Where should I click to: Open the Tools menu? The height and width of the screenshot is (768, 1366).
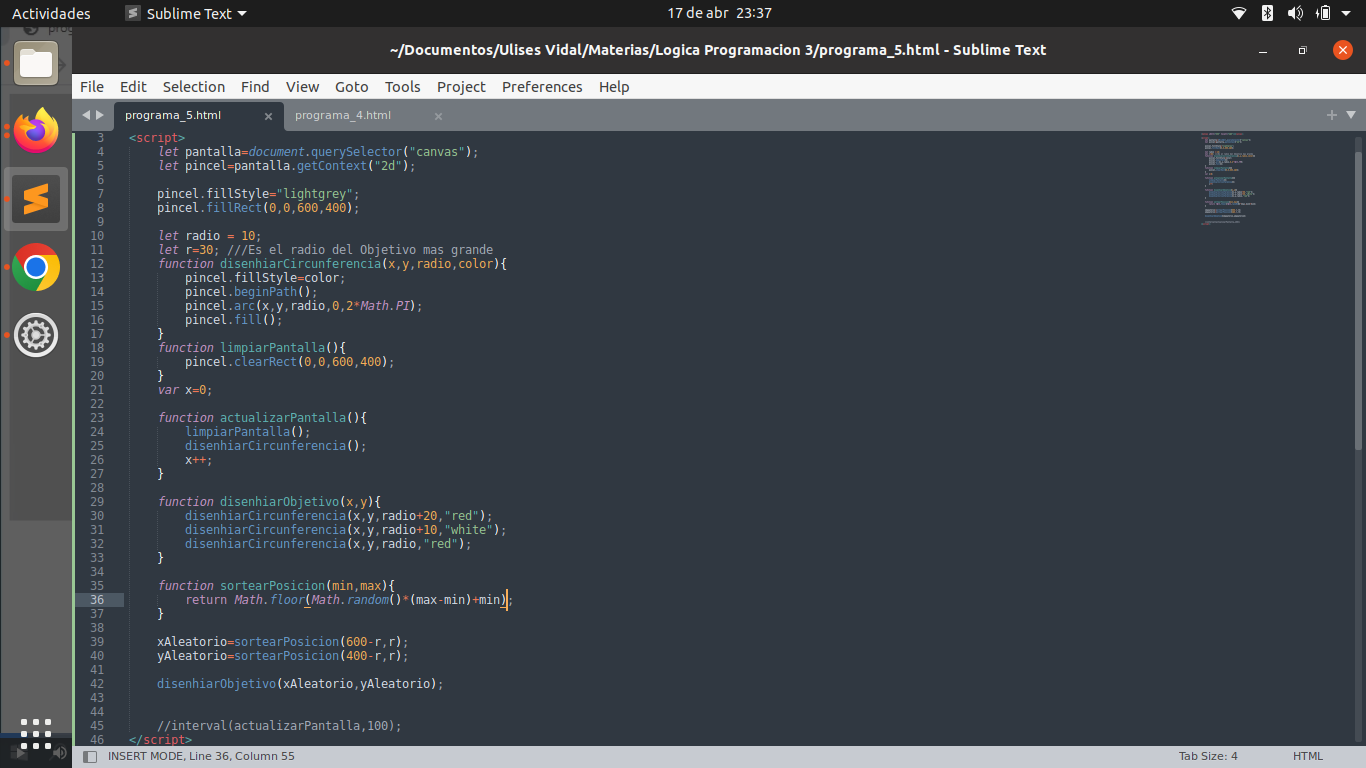click(x=403, y=87)
